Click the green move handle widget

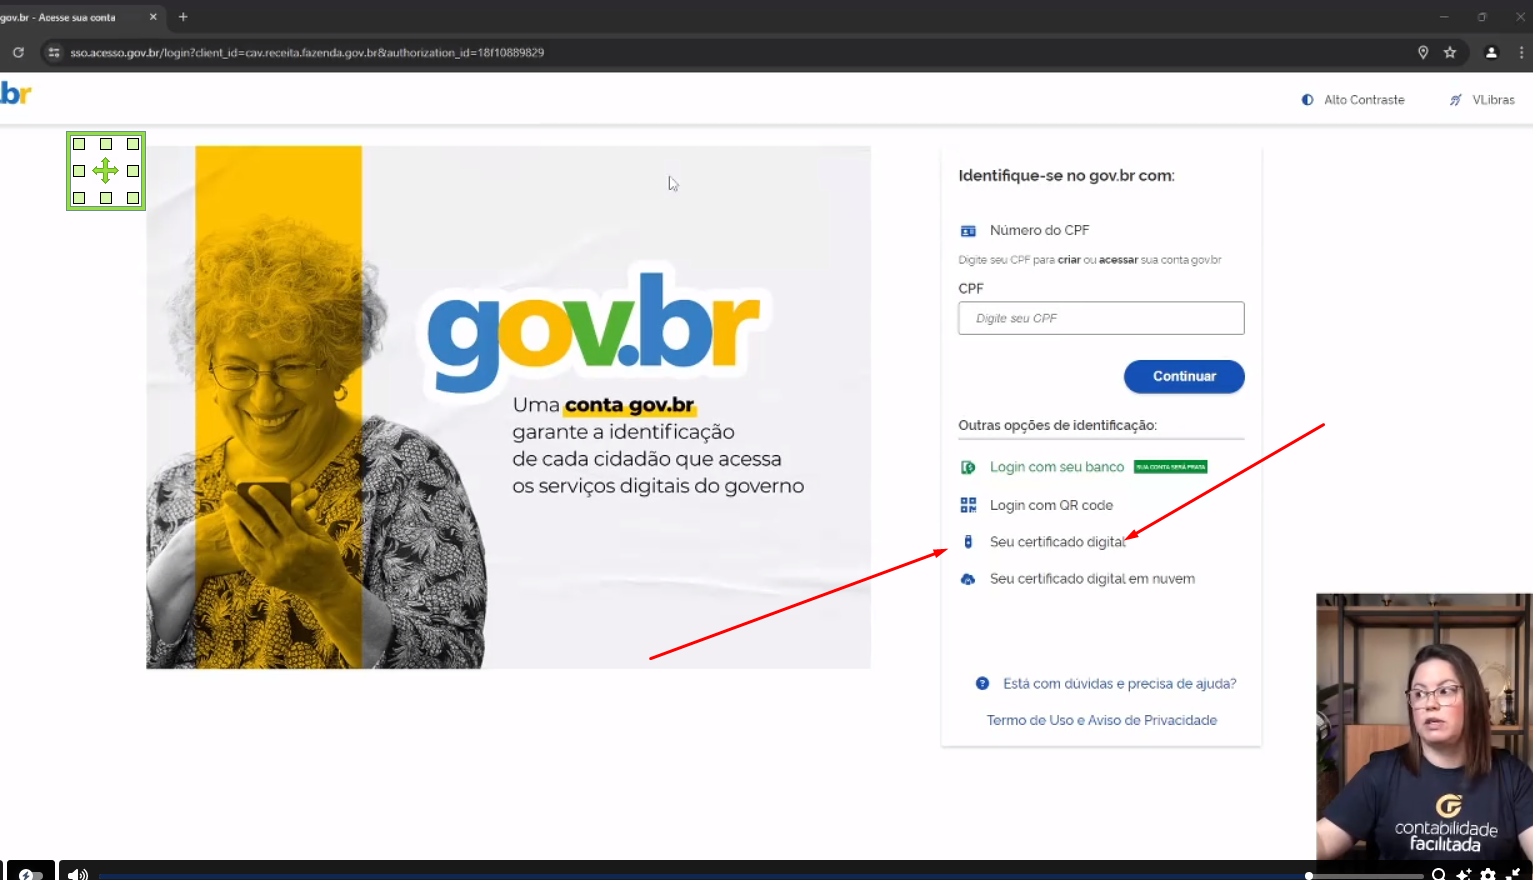coord(106,171)
